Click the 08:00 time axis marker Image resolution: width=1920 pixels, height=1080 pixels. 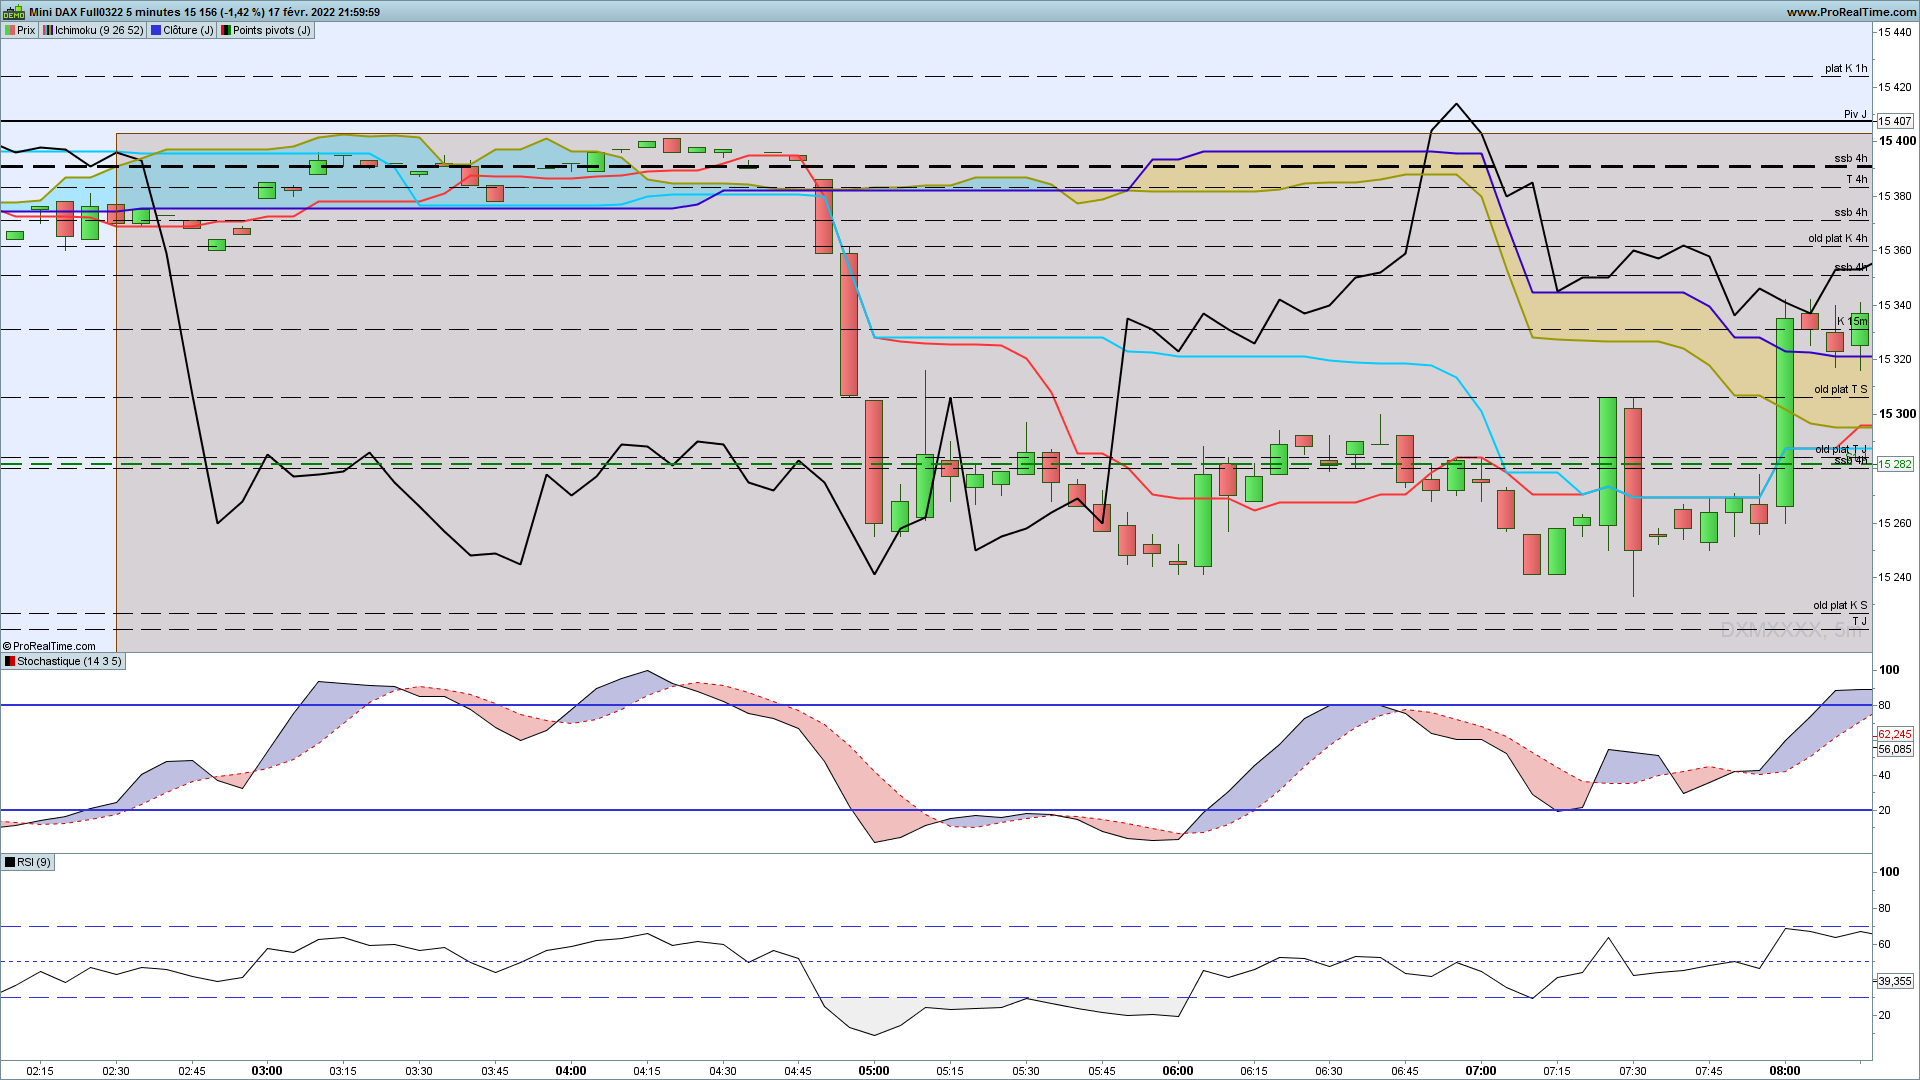(1785, 1070)
